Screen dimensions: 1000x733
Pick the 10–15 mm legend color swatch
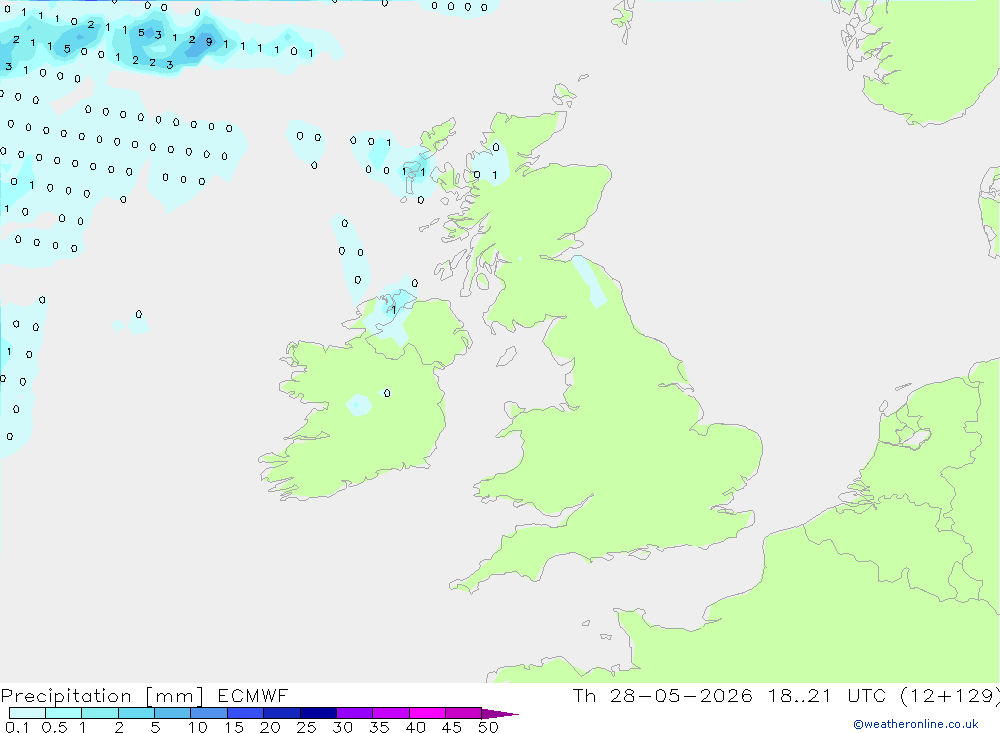pos(209,713)
